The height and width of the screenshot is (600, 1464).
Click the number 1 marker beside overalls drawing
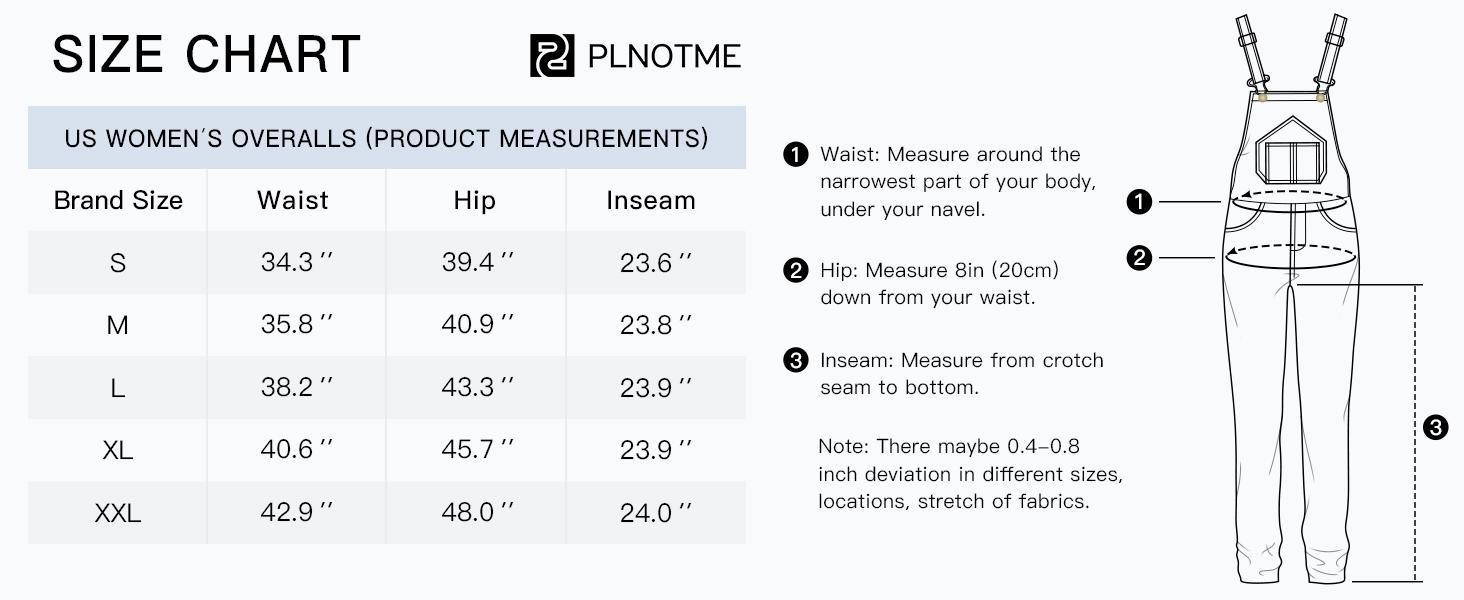pos(1139,202)
